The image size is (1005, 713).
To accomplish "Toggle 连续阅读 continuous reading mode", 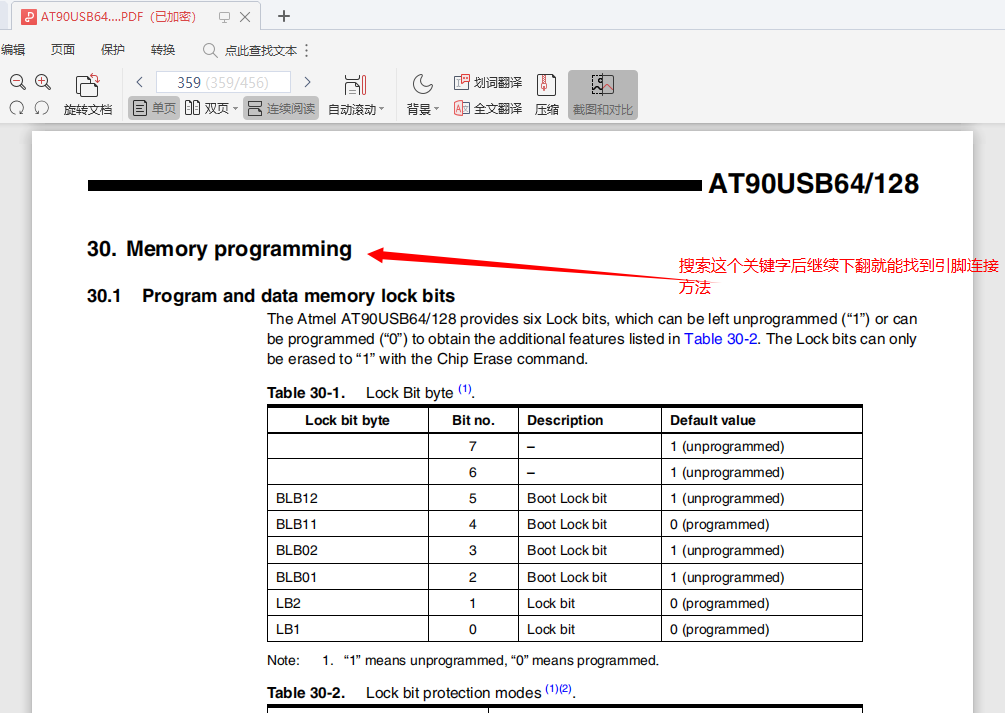I will [x=281, y=108].
